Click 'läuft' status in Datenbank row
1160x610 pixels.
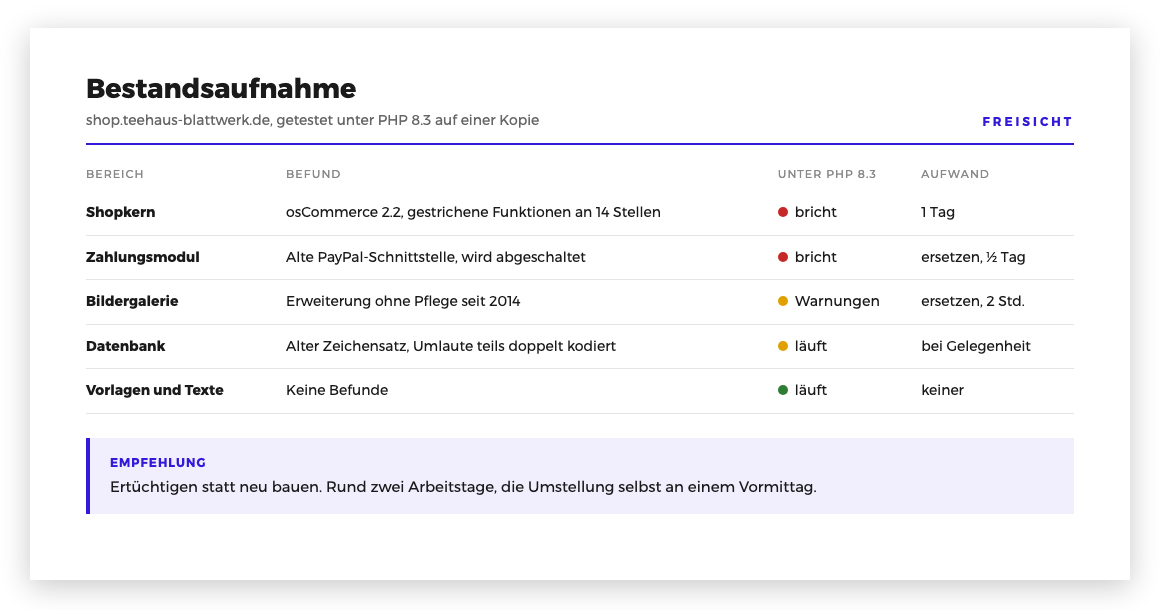[x=810, y=346]
